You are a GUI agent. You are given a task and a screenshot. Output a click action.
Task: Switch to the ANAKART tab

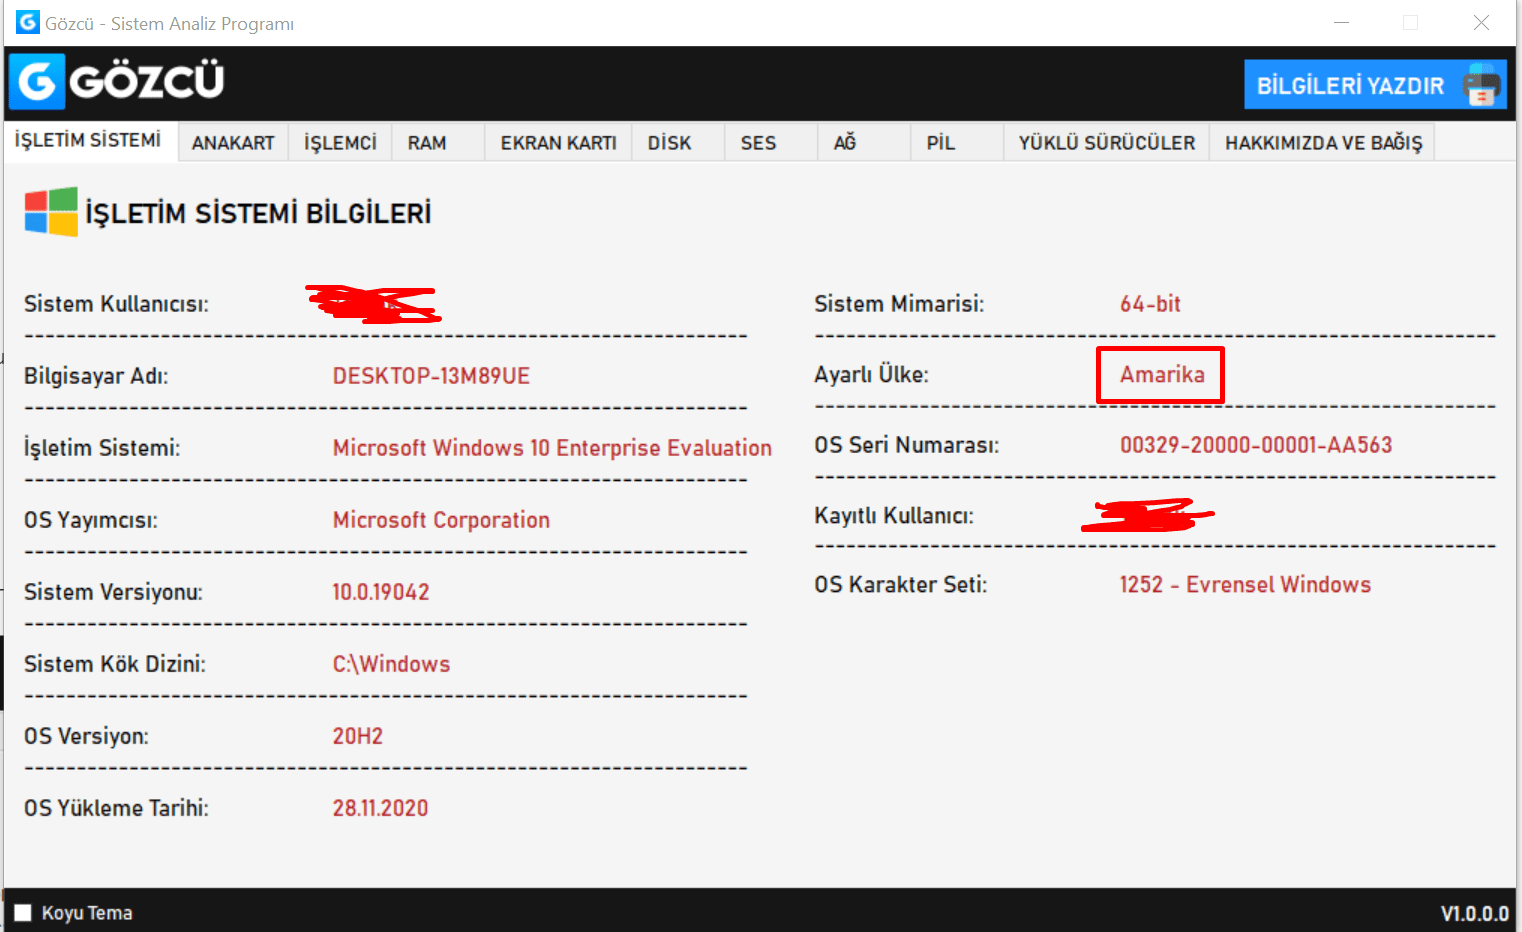click(x=233, y=143)
